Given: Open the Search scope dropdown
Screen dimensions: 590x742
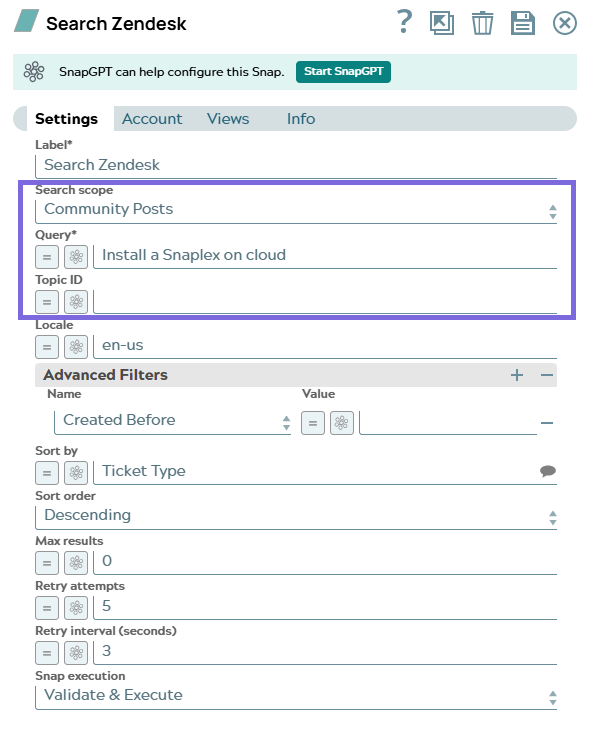Looking at the screenshot, I should 296,210.
